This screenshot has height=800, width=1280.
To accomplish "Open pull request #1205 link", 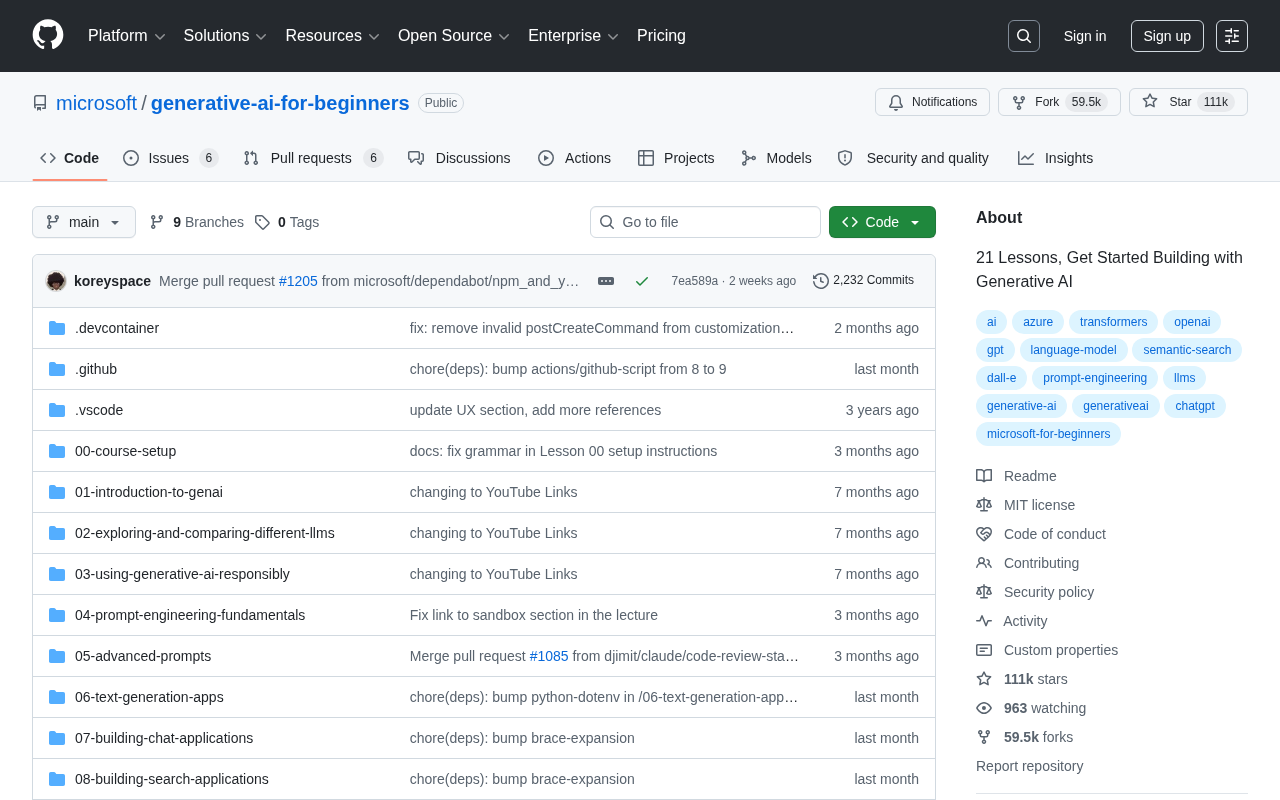I will coord(298,281).
